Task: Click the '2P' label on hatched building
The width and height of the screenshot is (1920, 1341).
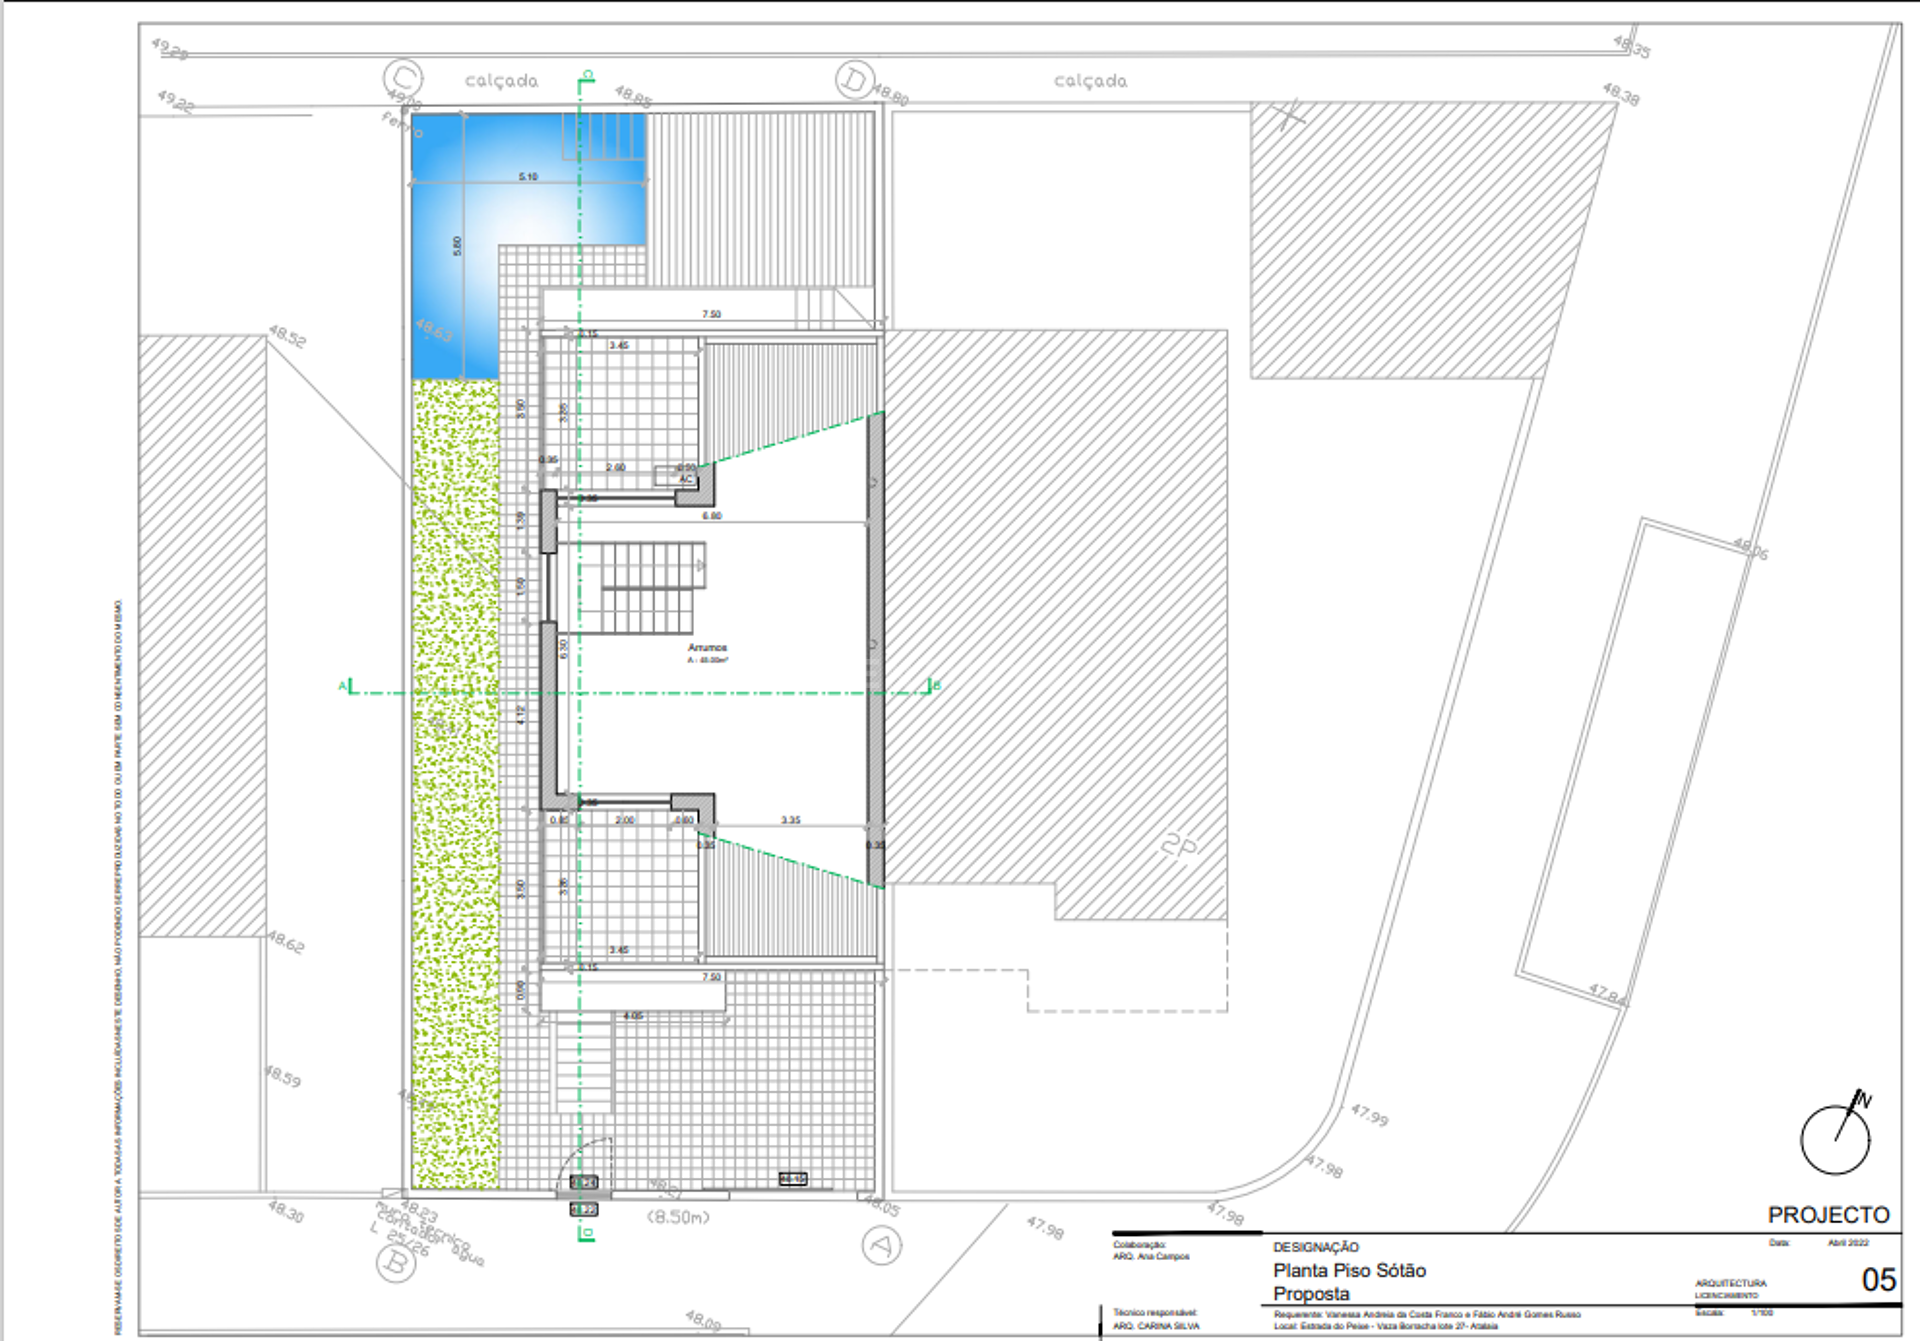Action: tap(1179, 846)
